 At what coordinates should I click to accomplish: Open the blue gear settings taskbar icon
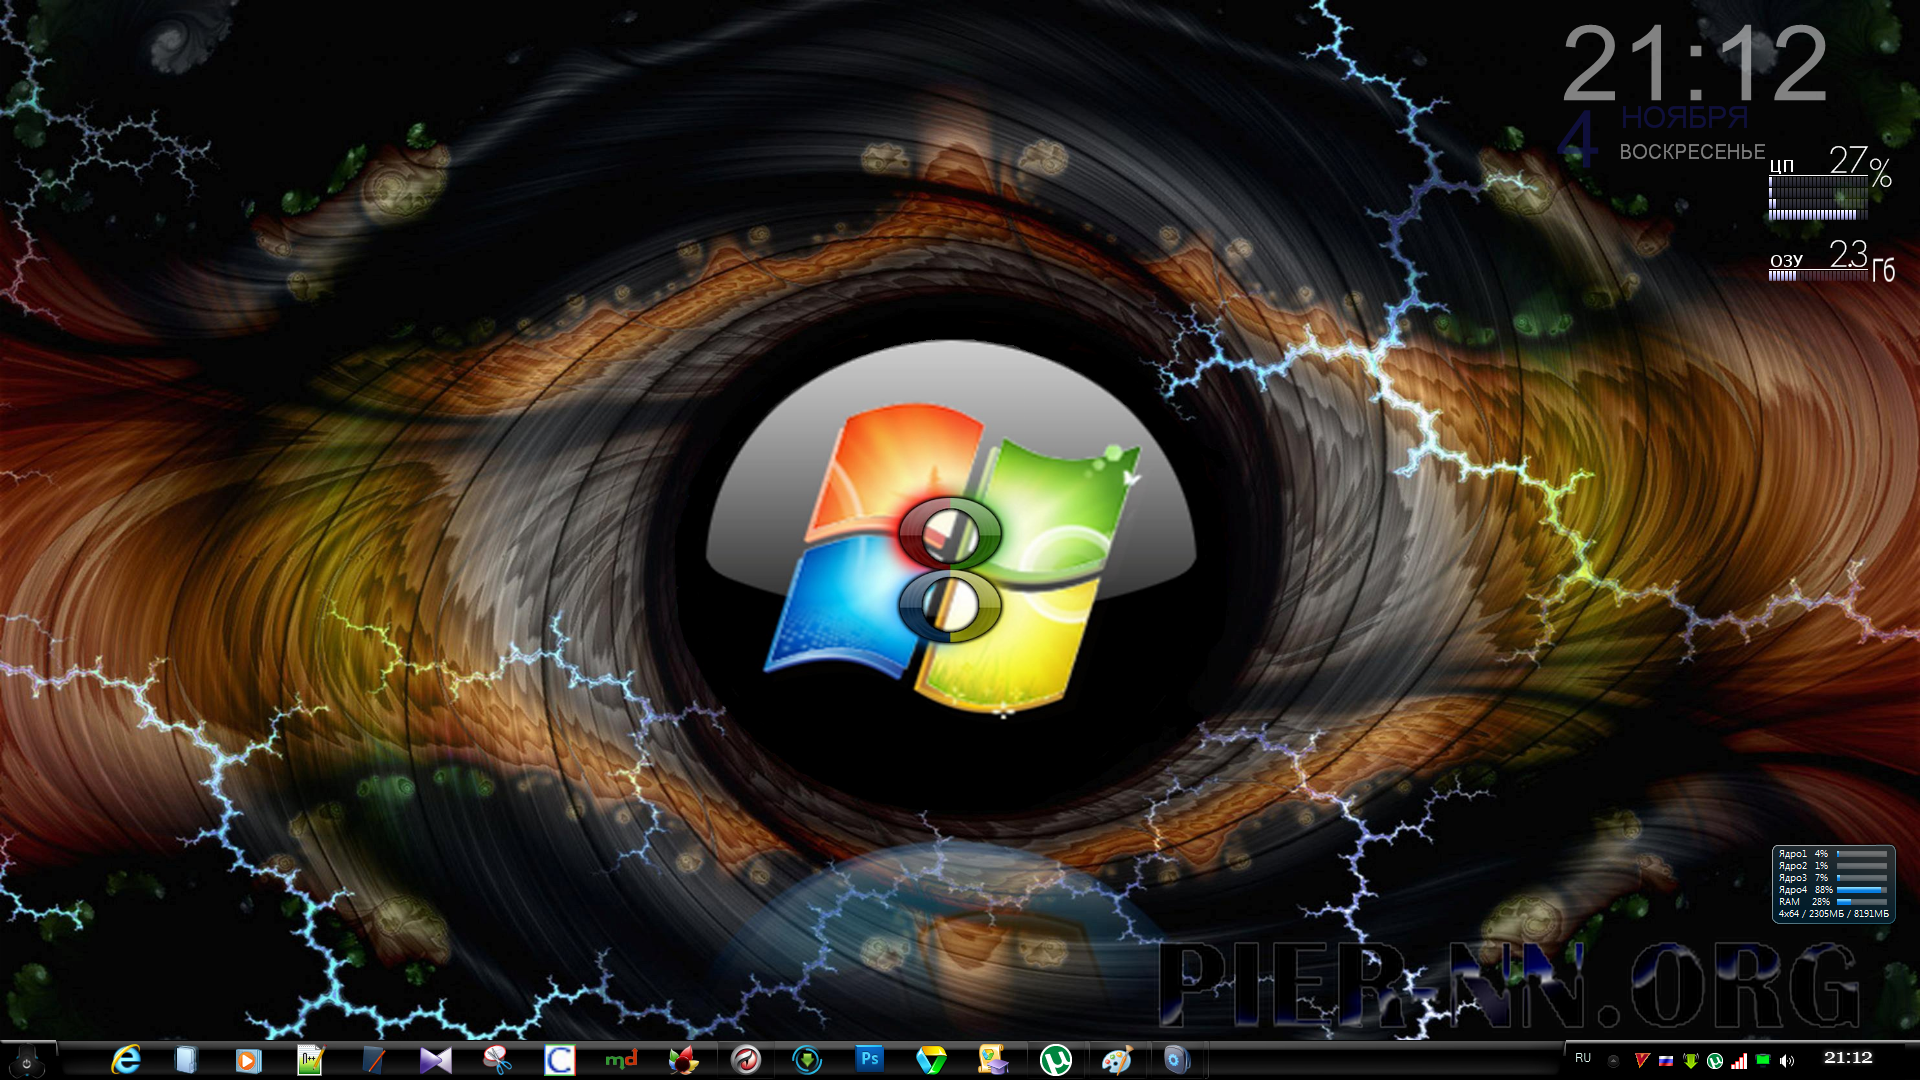tap(1177, 1060)
